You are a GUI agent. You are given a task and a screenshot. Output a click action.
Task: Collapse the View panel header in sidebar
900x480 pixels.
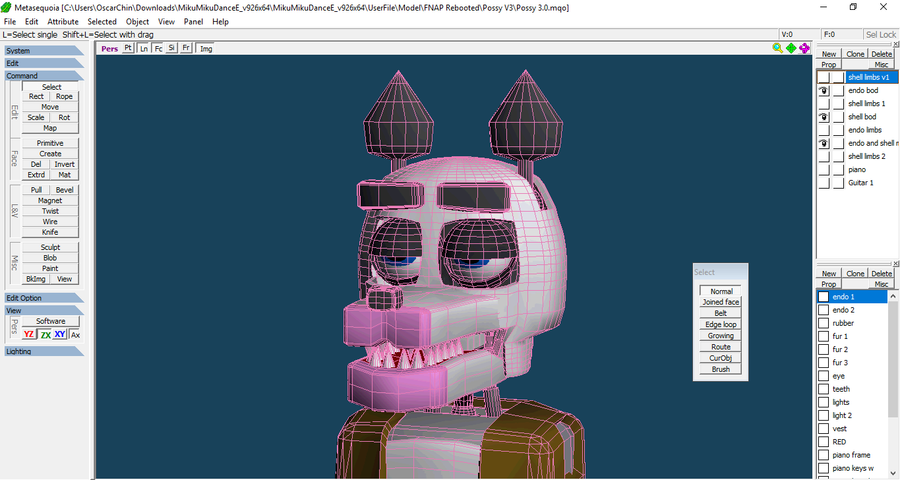point(44,310)
